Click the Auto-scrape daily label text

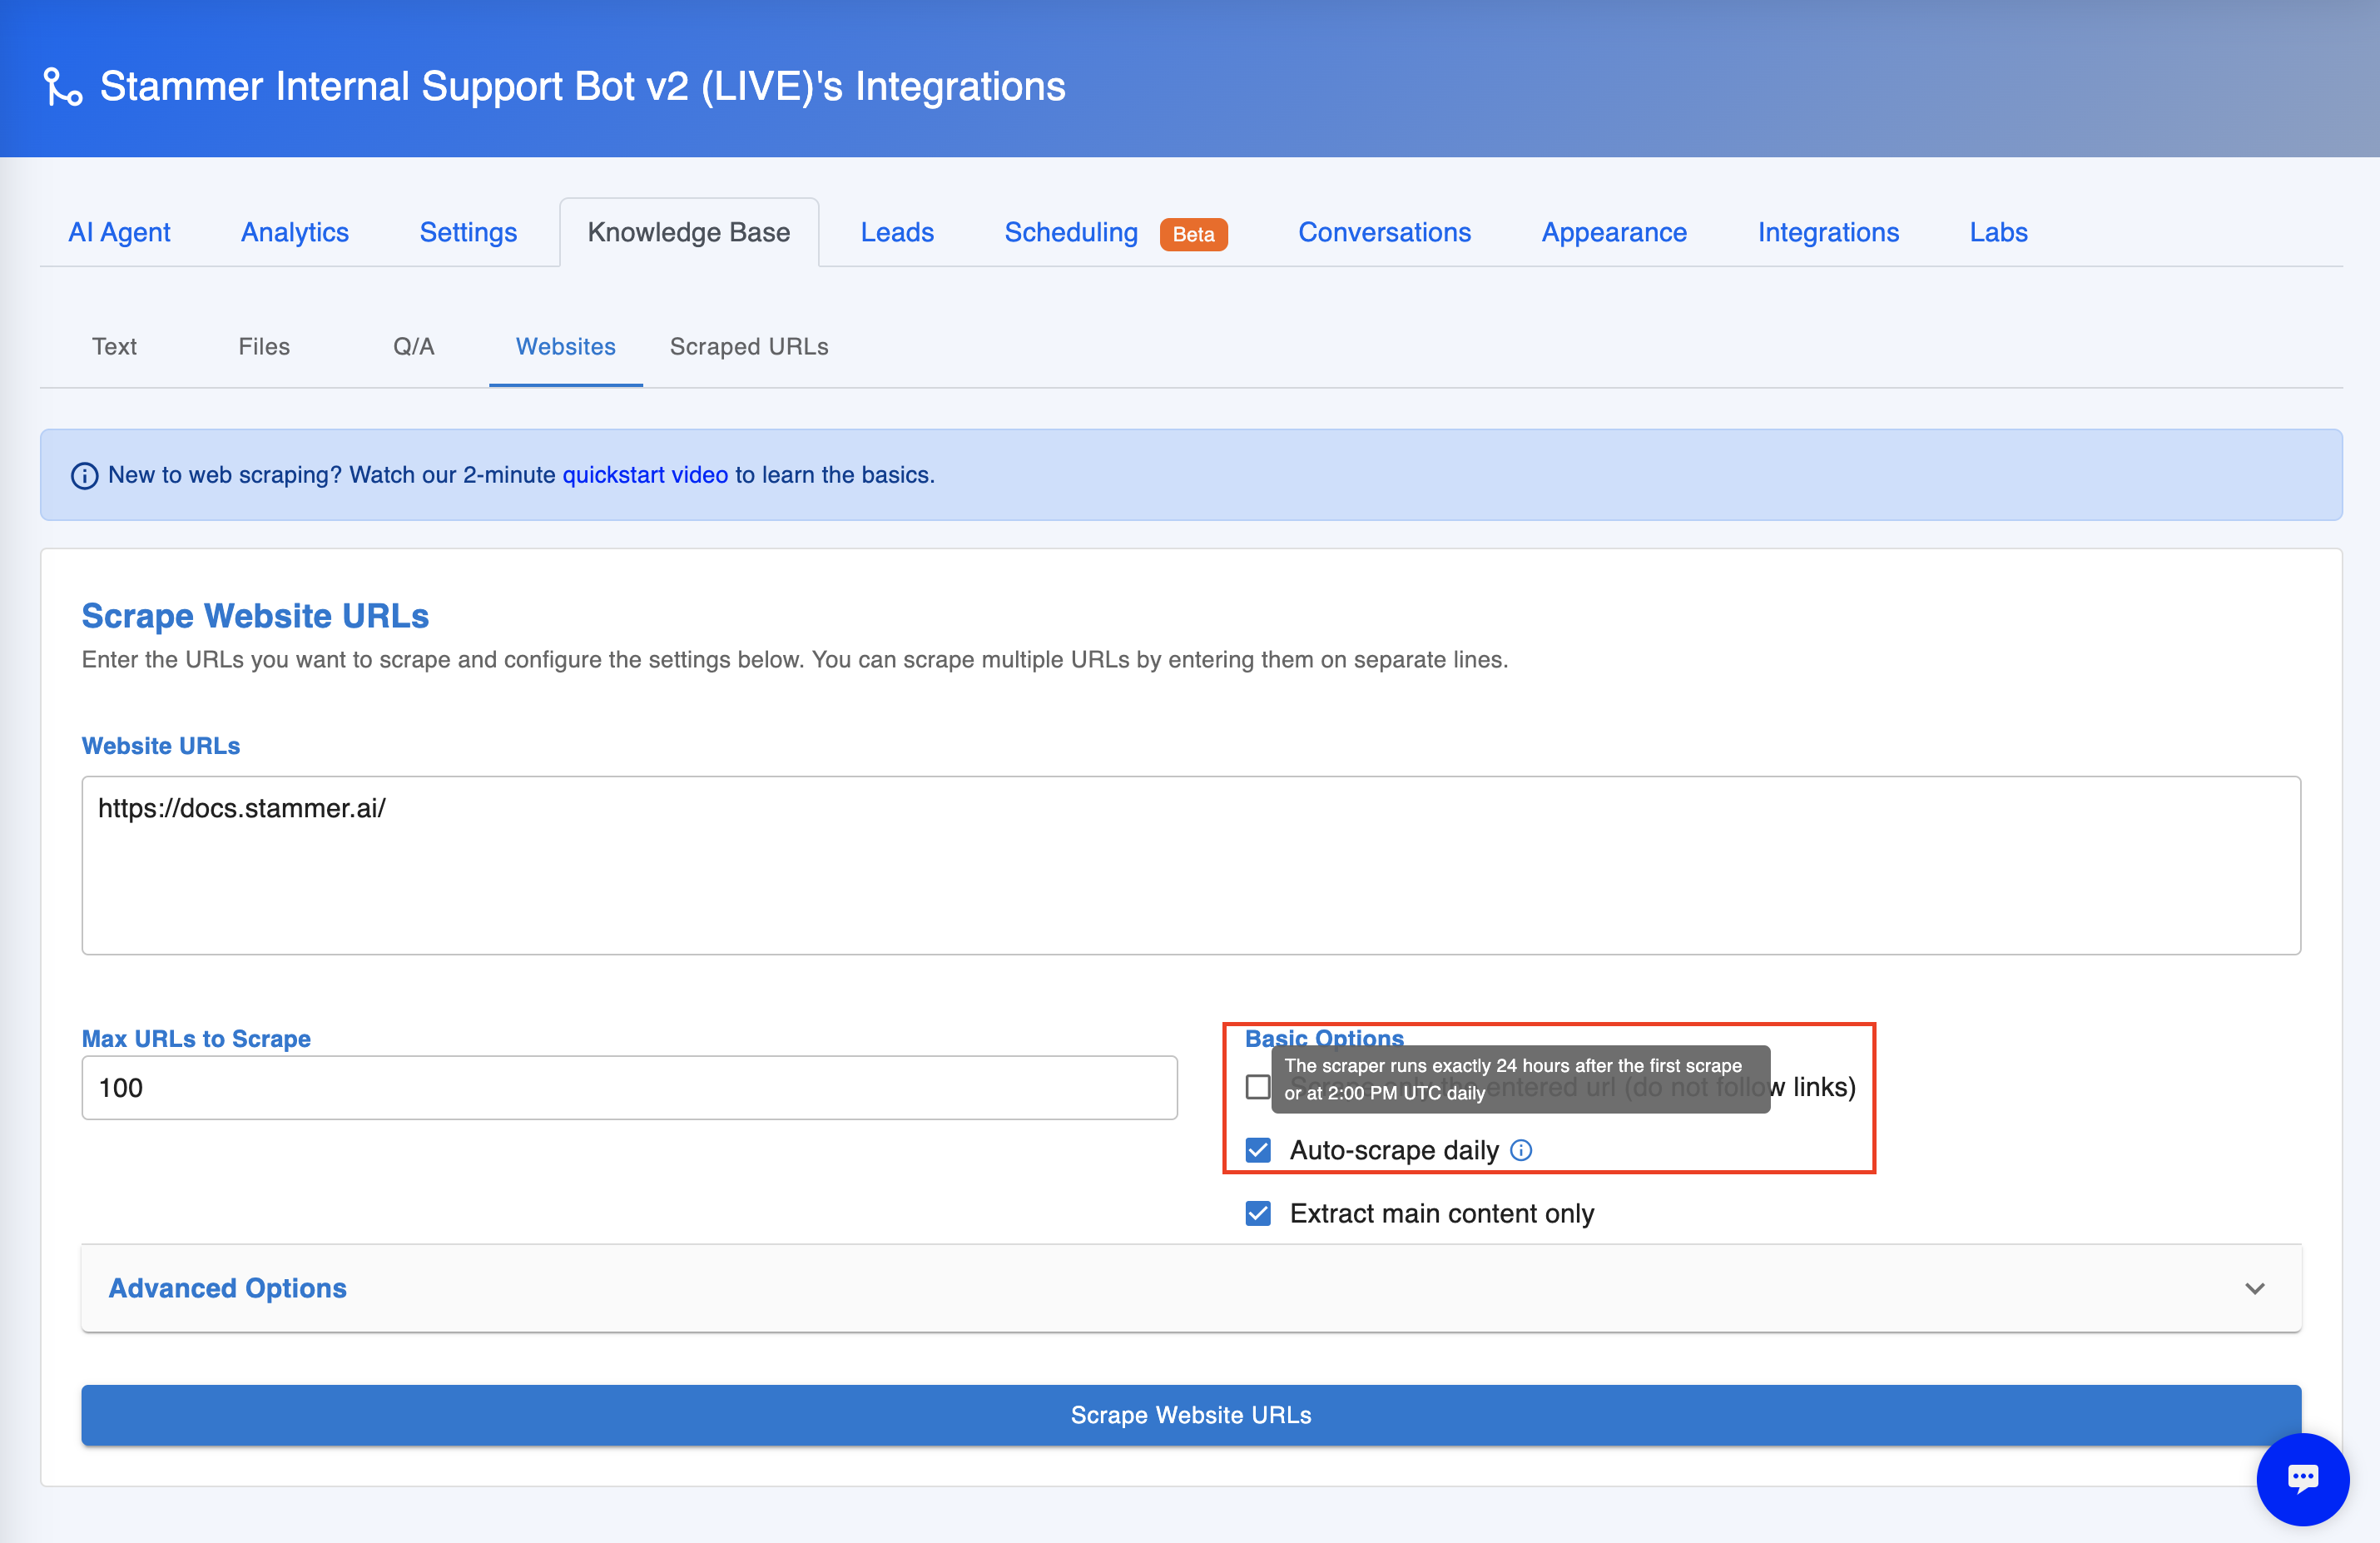[1394, 1151]
